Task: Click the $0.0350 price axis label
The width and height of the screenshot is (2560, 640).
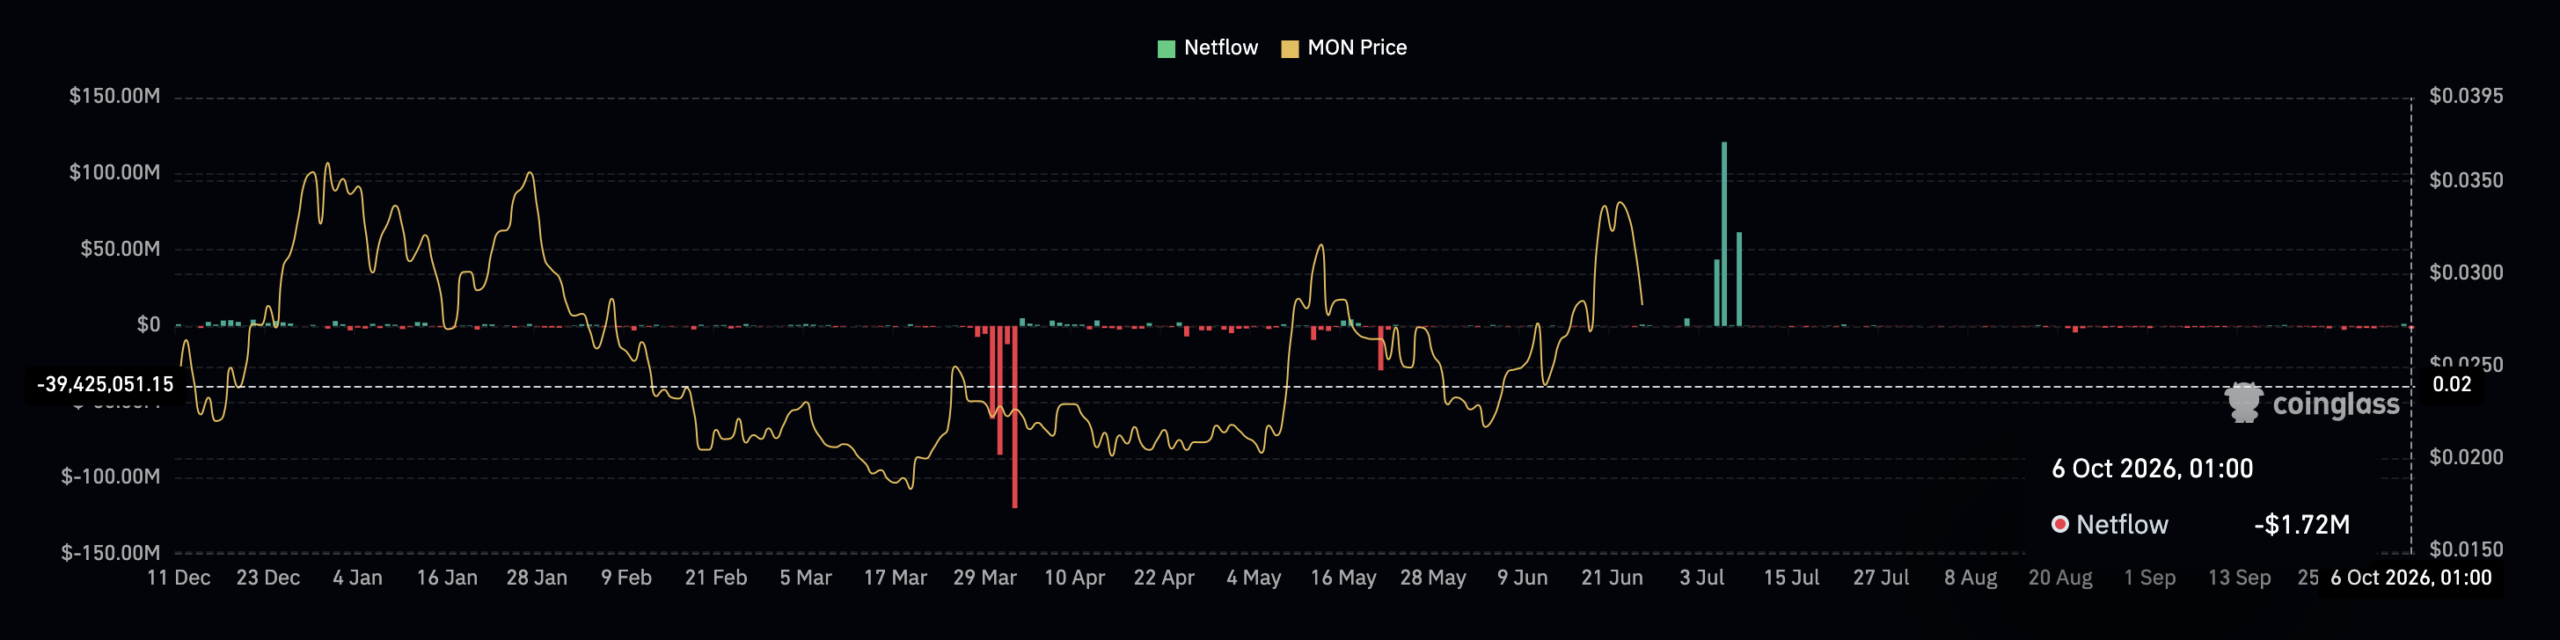Action: coord(2466,181)
